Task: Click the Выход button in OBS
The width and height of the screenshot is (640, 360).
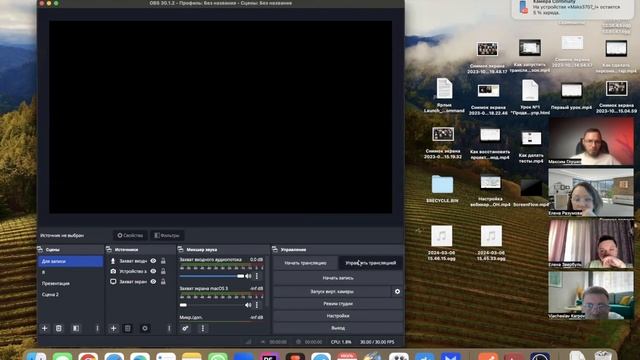Action: [x=338, y=328]
